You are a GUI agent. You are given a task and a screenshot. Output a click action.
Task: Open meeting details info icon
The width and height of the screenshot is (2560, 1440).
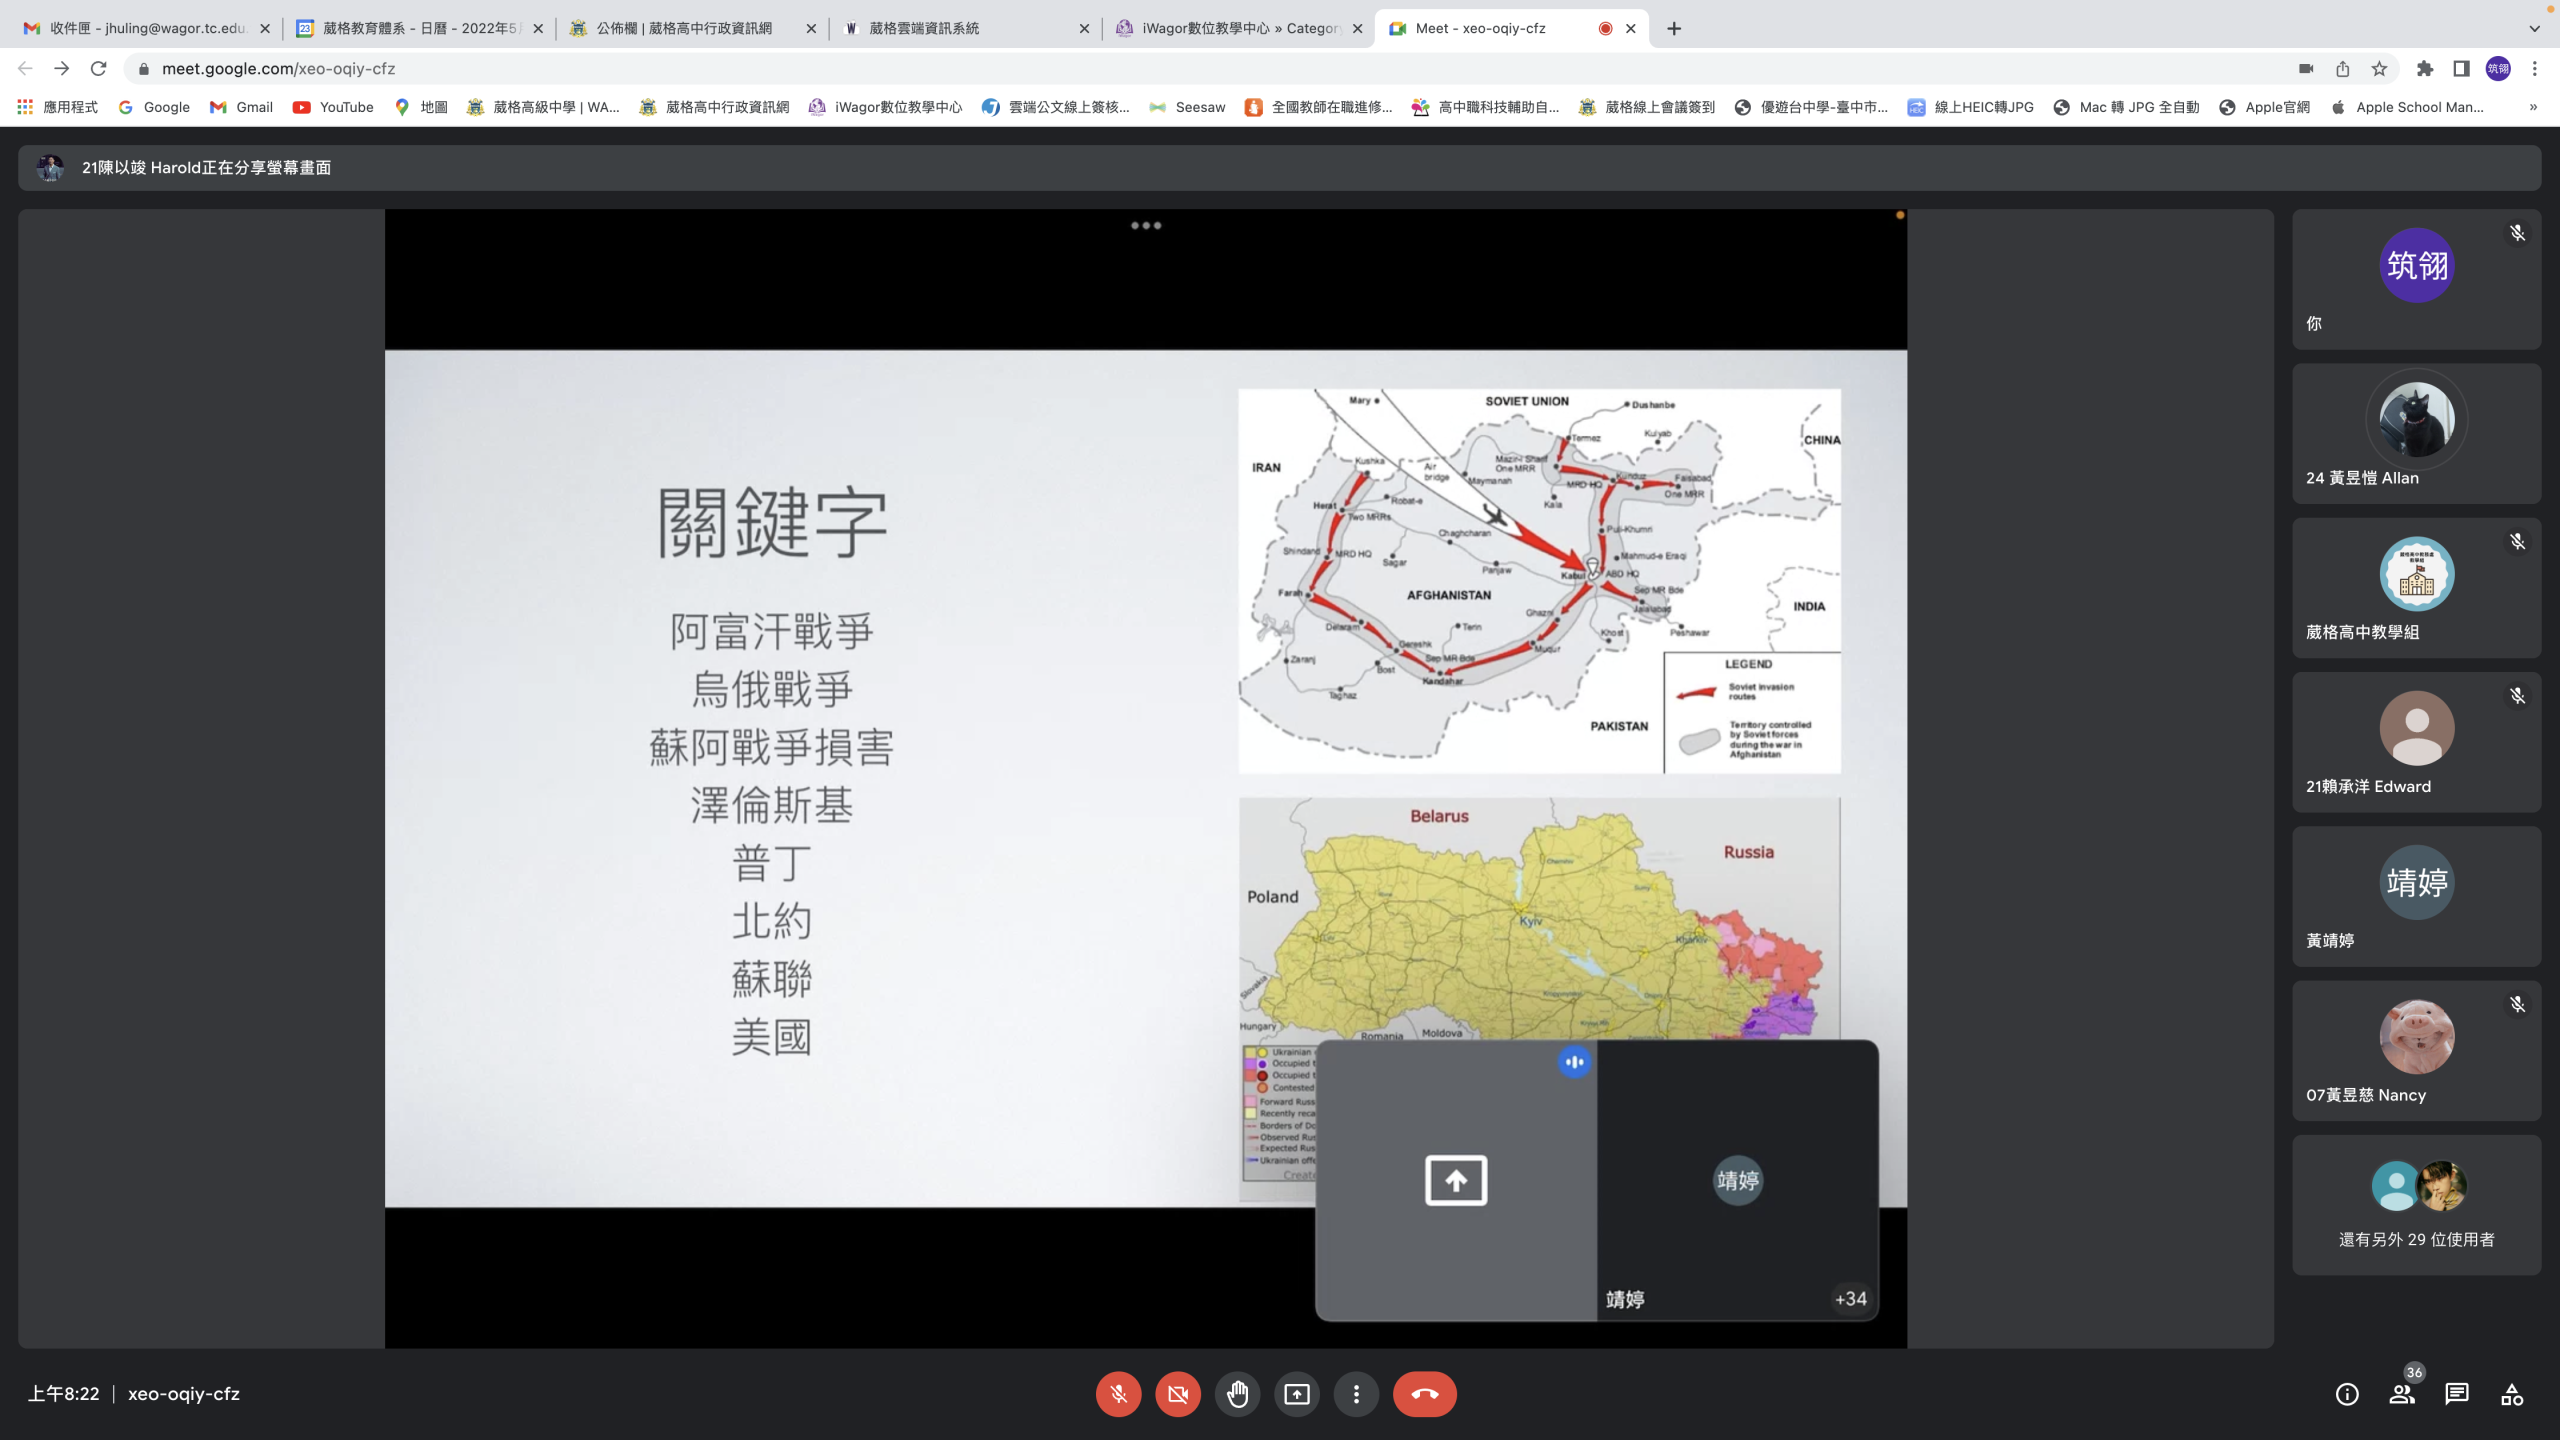2347,1394
